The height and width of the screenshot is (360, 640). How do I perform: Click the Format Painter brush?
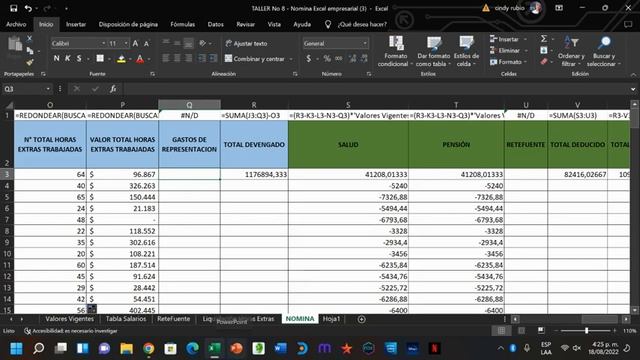pos(29,62)
